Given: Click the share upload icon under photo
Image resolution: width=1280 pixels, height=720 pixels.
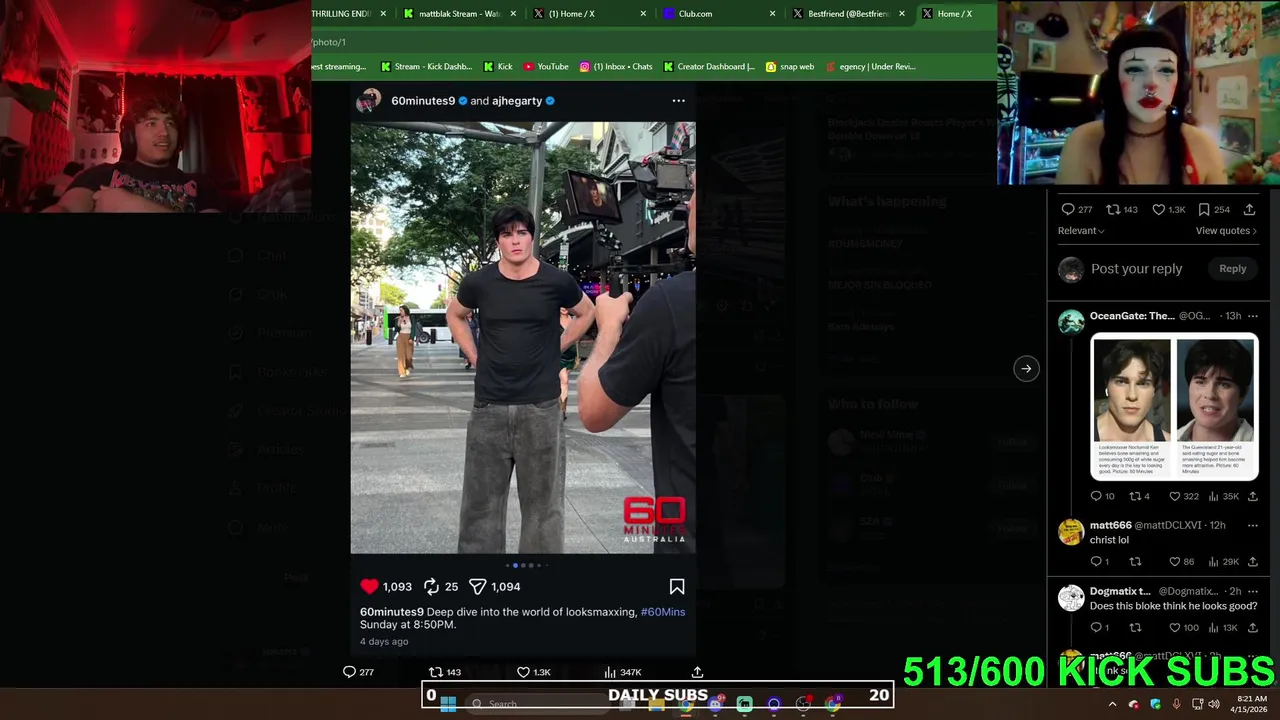Looking at the screenshot, I should pyautogui.click(x=697, y=672).
